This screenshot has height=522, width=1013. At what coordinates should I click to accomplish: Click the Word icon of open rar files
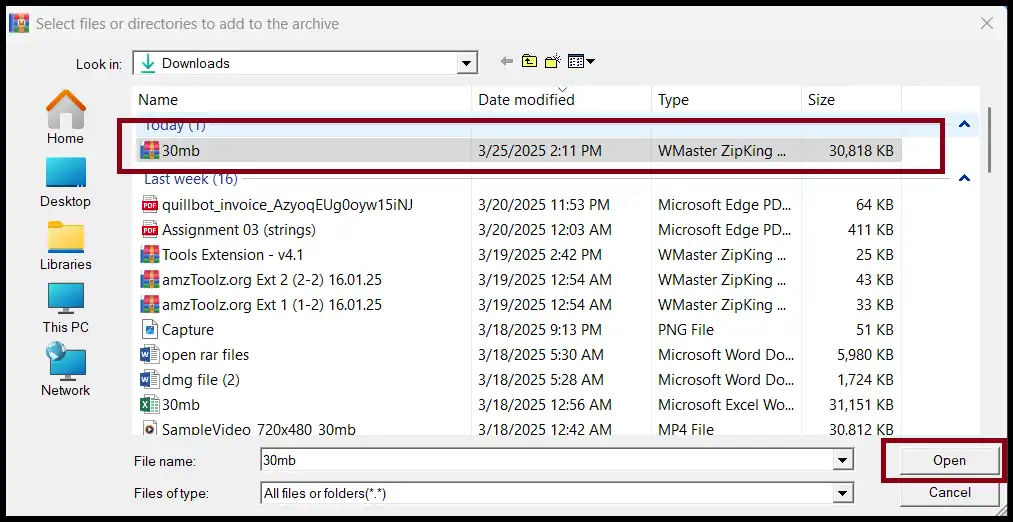tap(149, 355)
